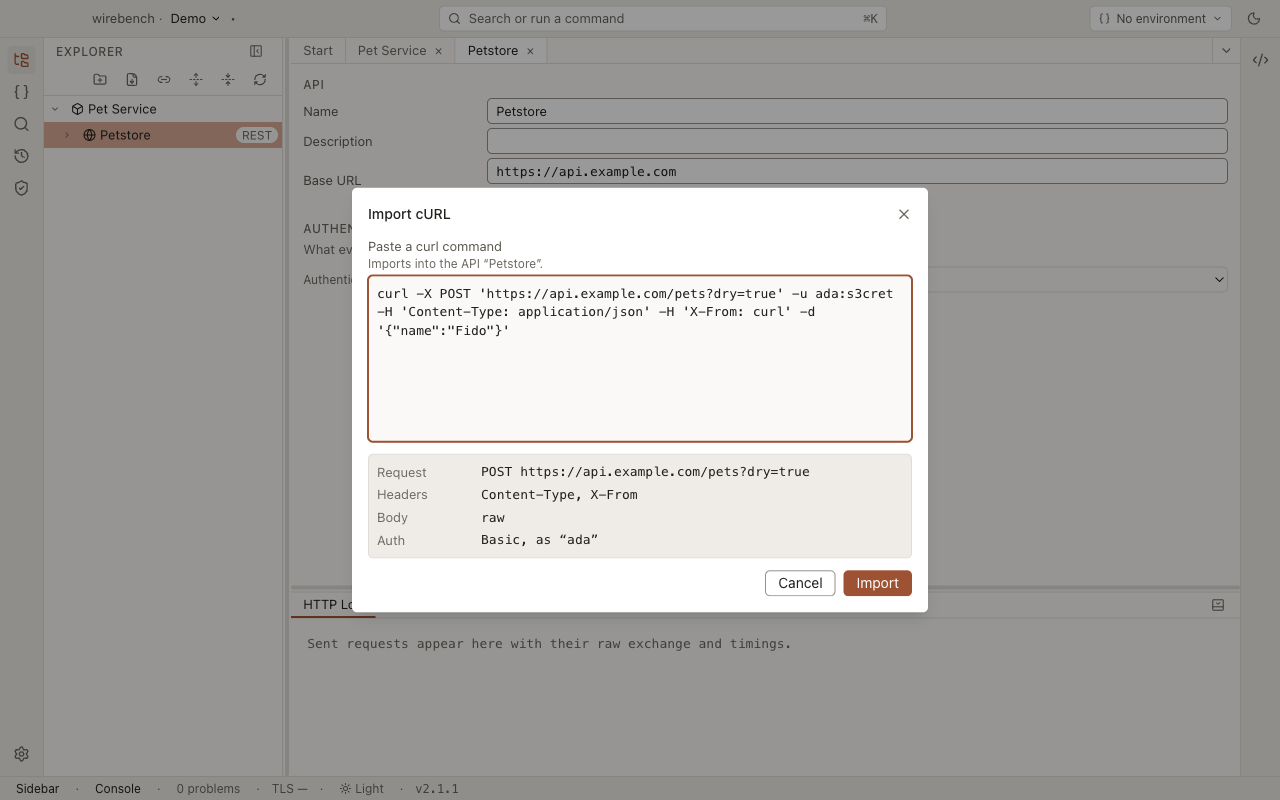Click the import file icon in Explorer
1280x800 pixels.
(132, 79)
